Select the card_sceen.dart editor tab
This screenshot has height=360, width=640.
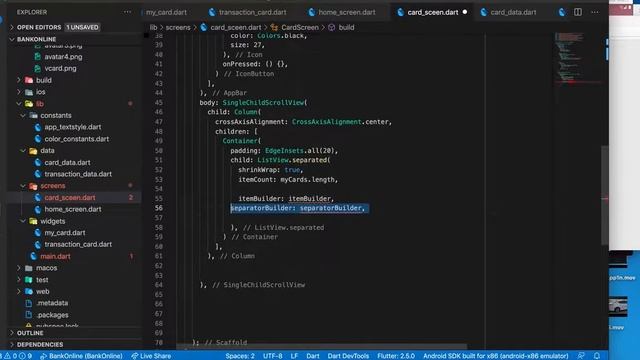coord(433,12)
